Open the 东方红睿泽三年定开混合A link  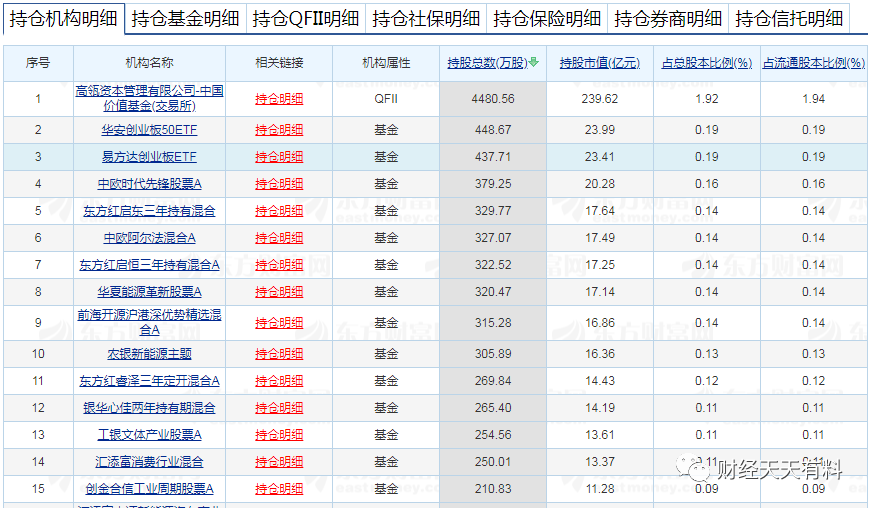149,381
